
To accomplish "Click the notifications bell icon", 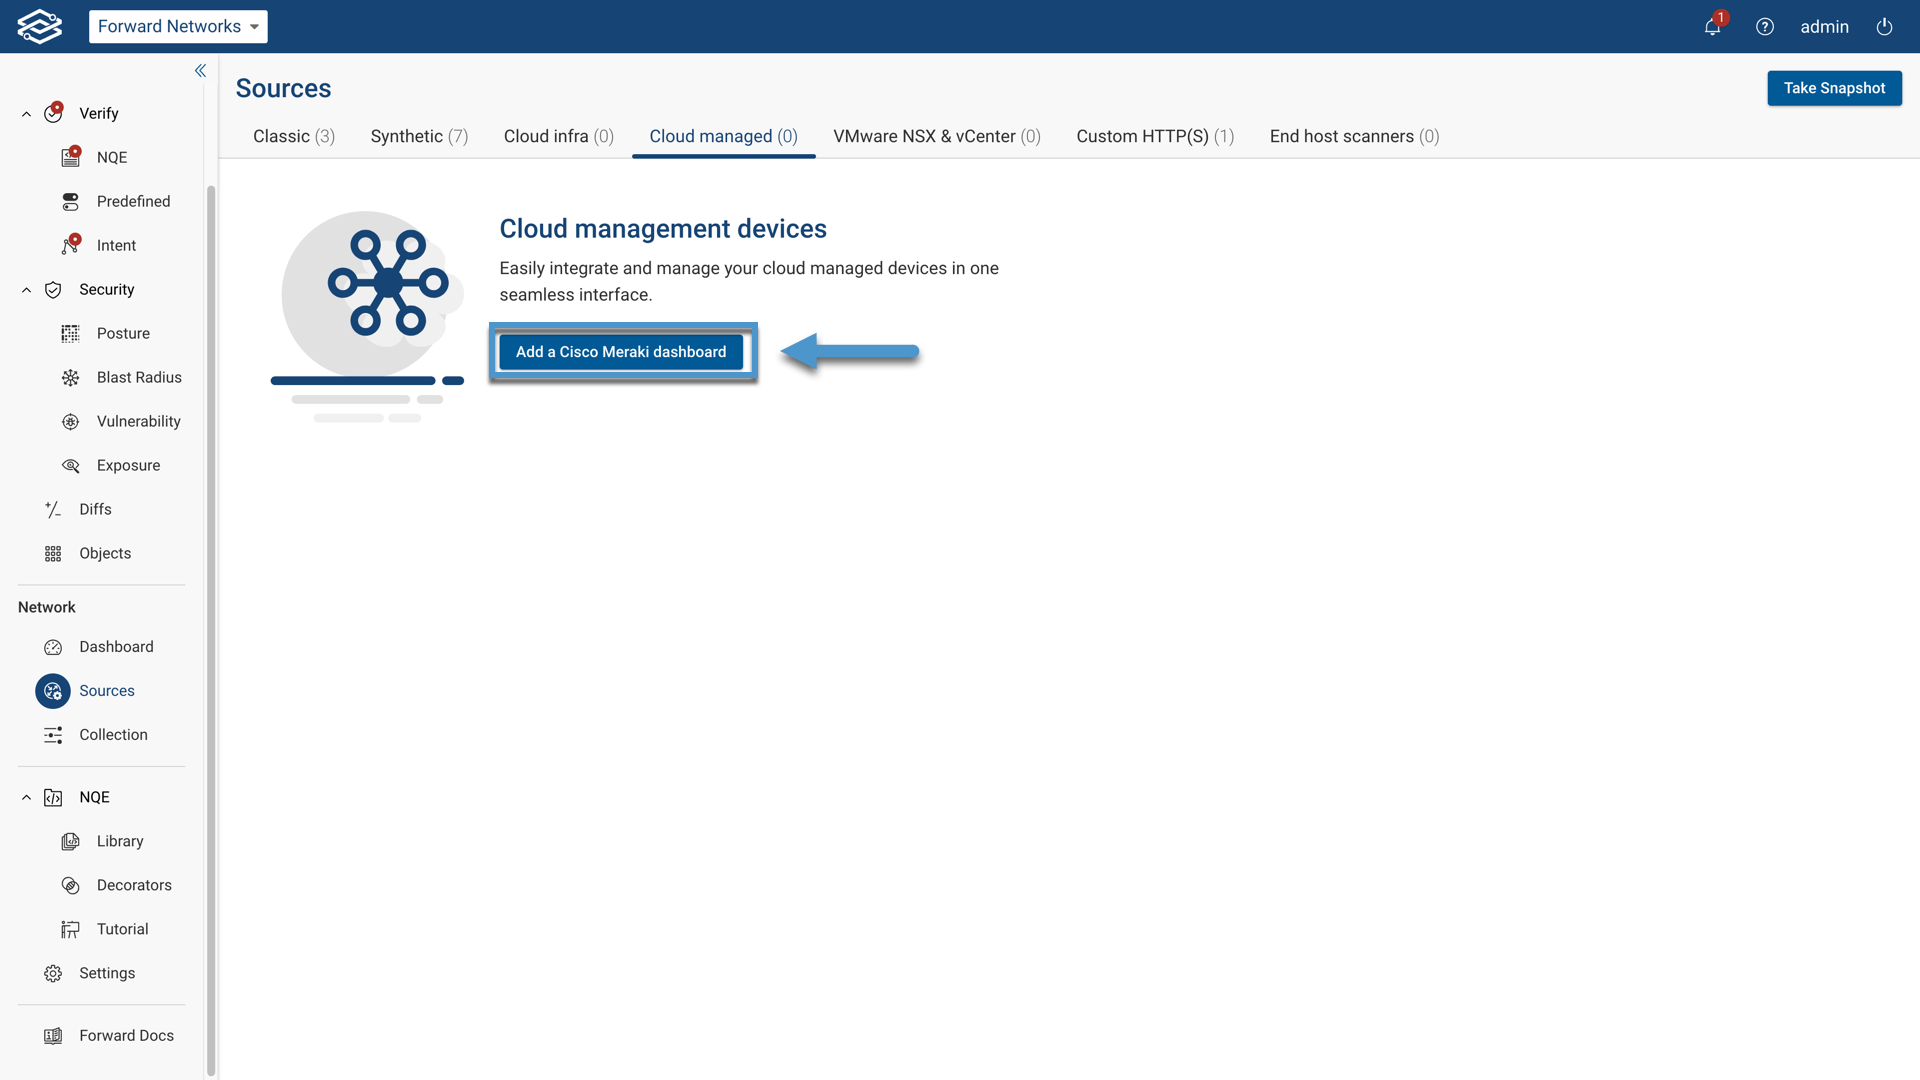I will (1712, 27).
